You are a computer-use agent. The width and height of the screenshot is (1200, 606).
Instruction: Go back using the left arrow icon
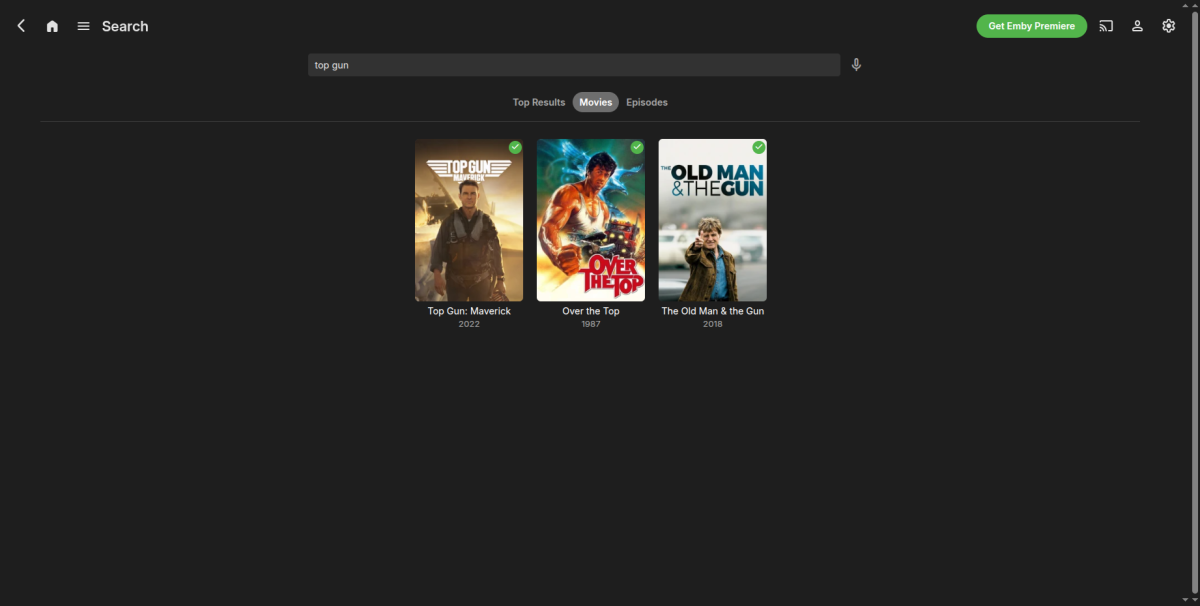click(21, 26)
